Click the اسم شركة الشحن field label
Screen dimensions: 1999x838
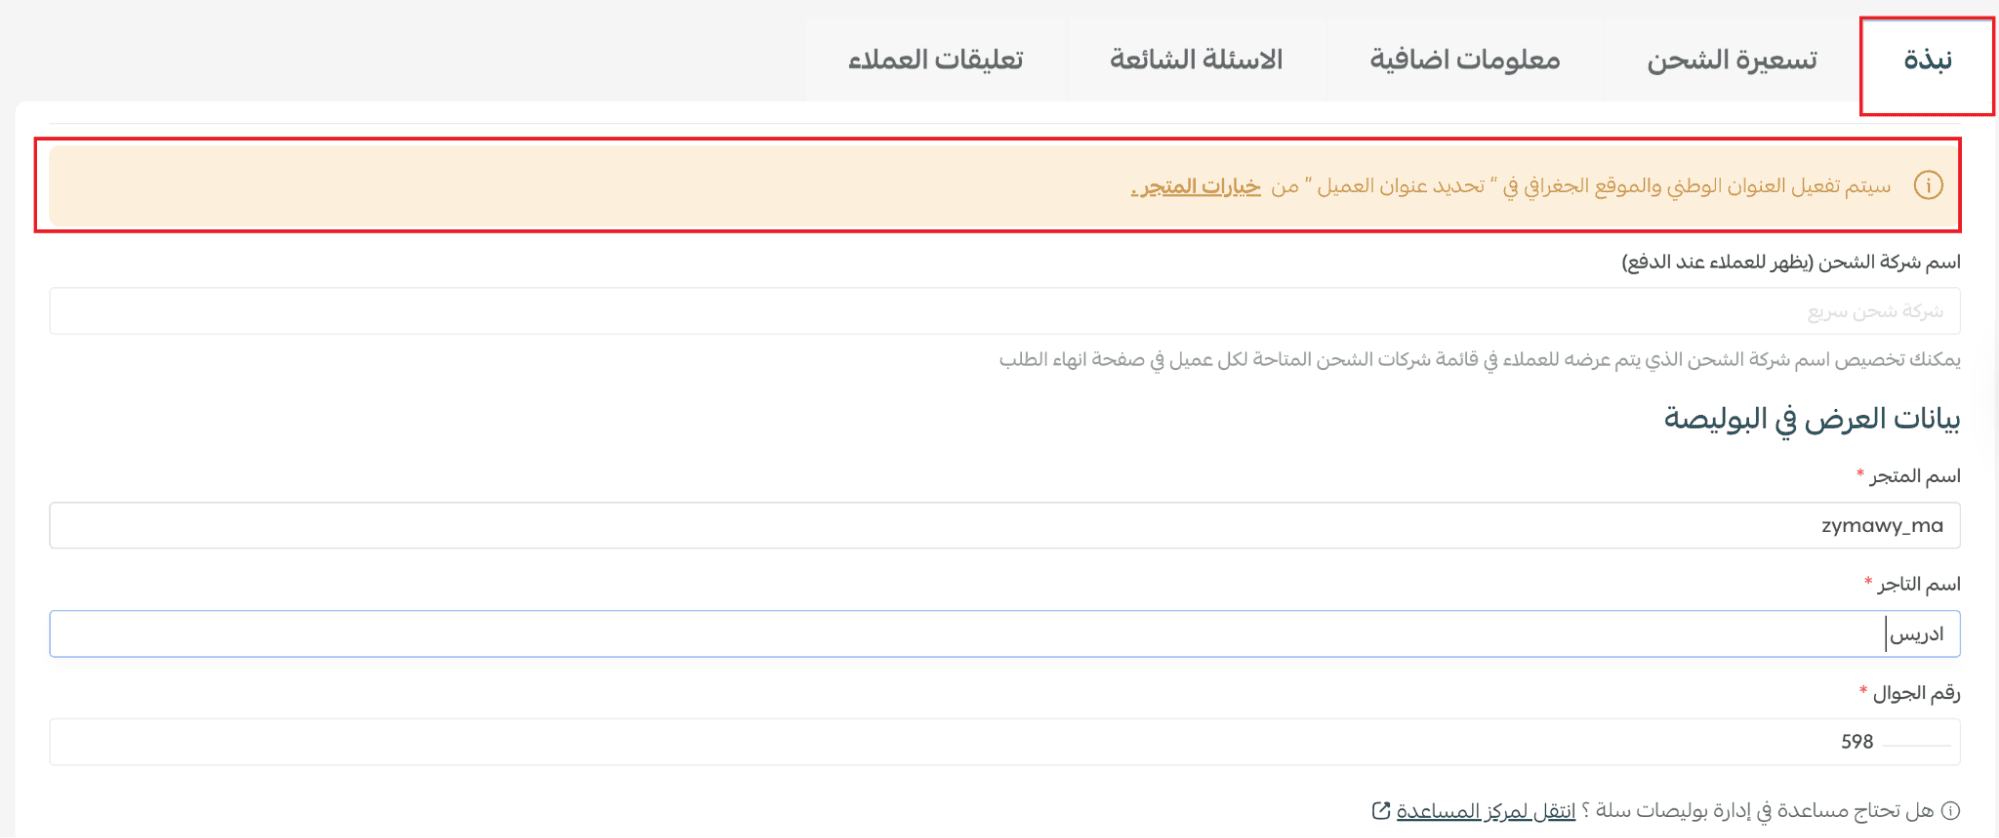(x=1790, y=263)
